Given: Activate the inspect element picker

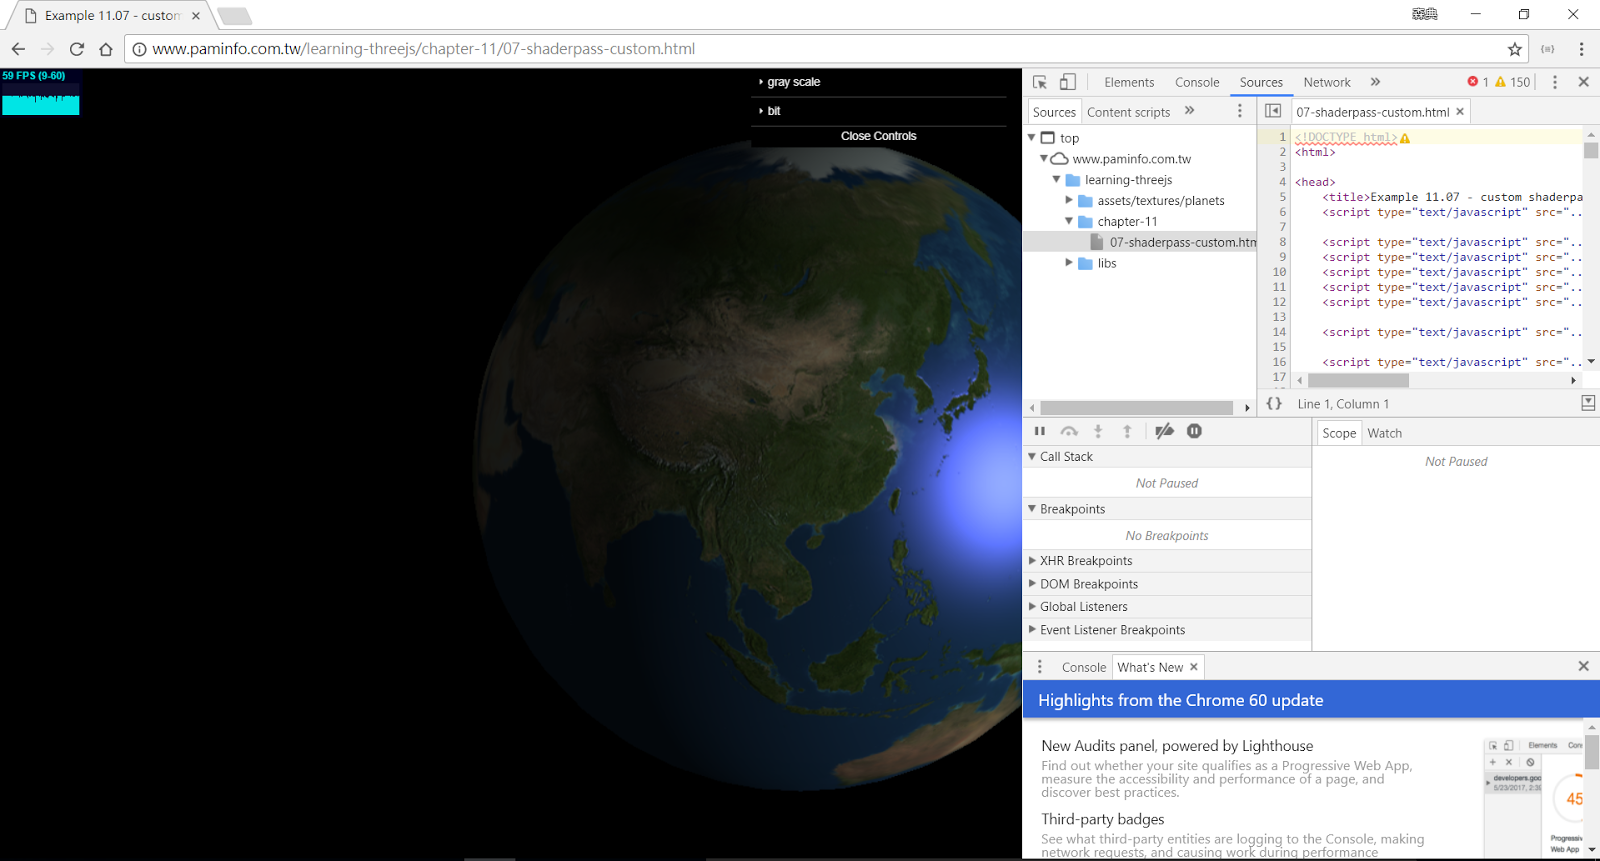Looking at the screenshot, I should pos(1040,82).
